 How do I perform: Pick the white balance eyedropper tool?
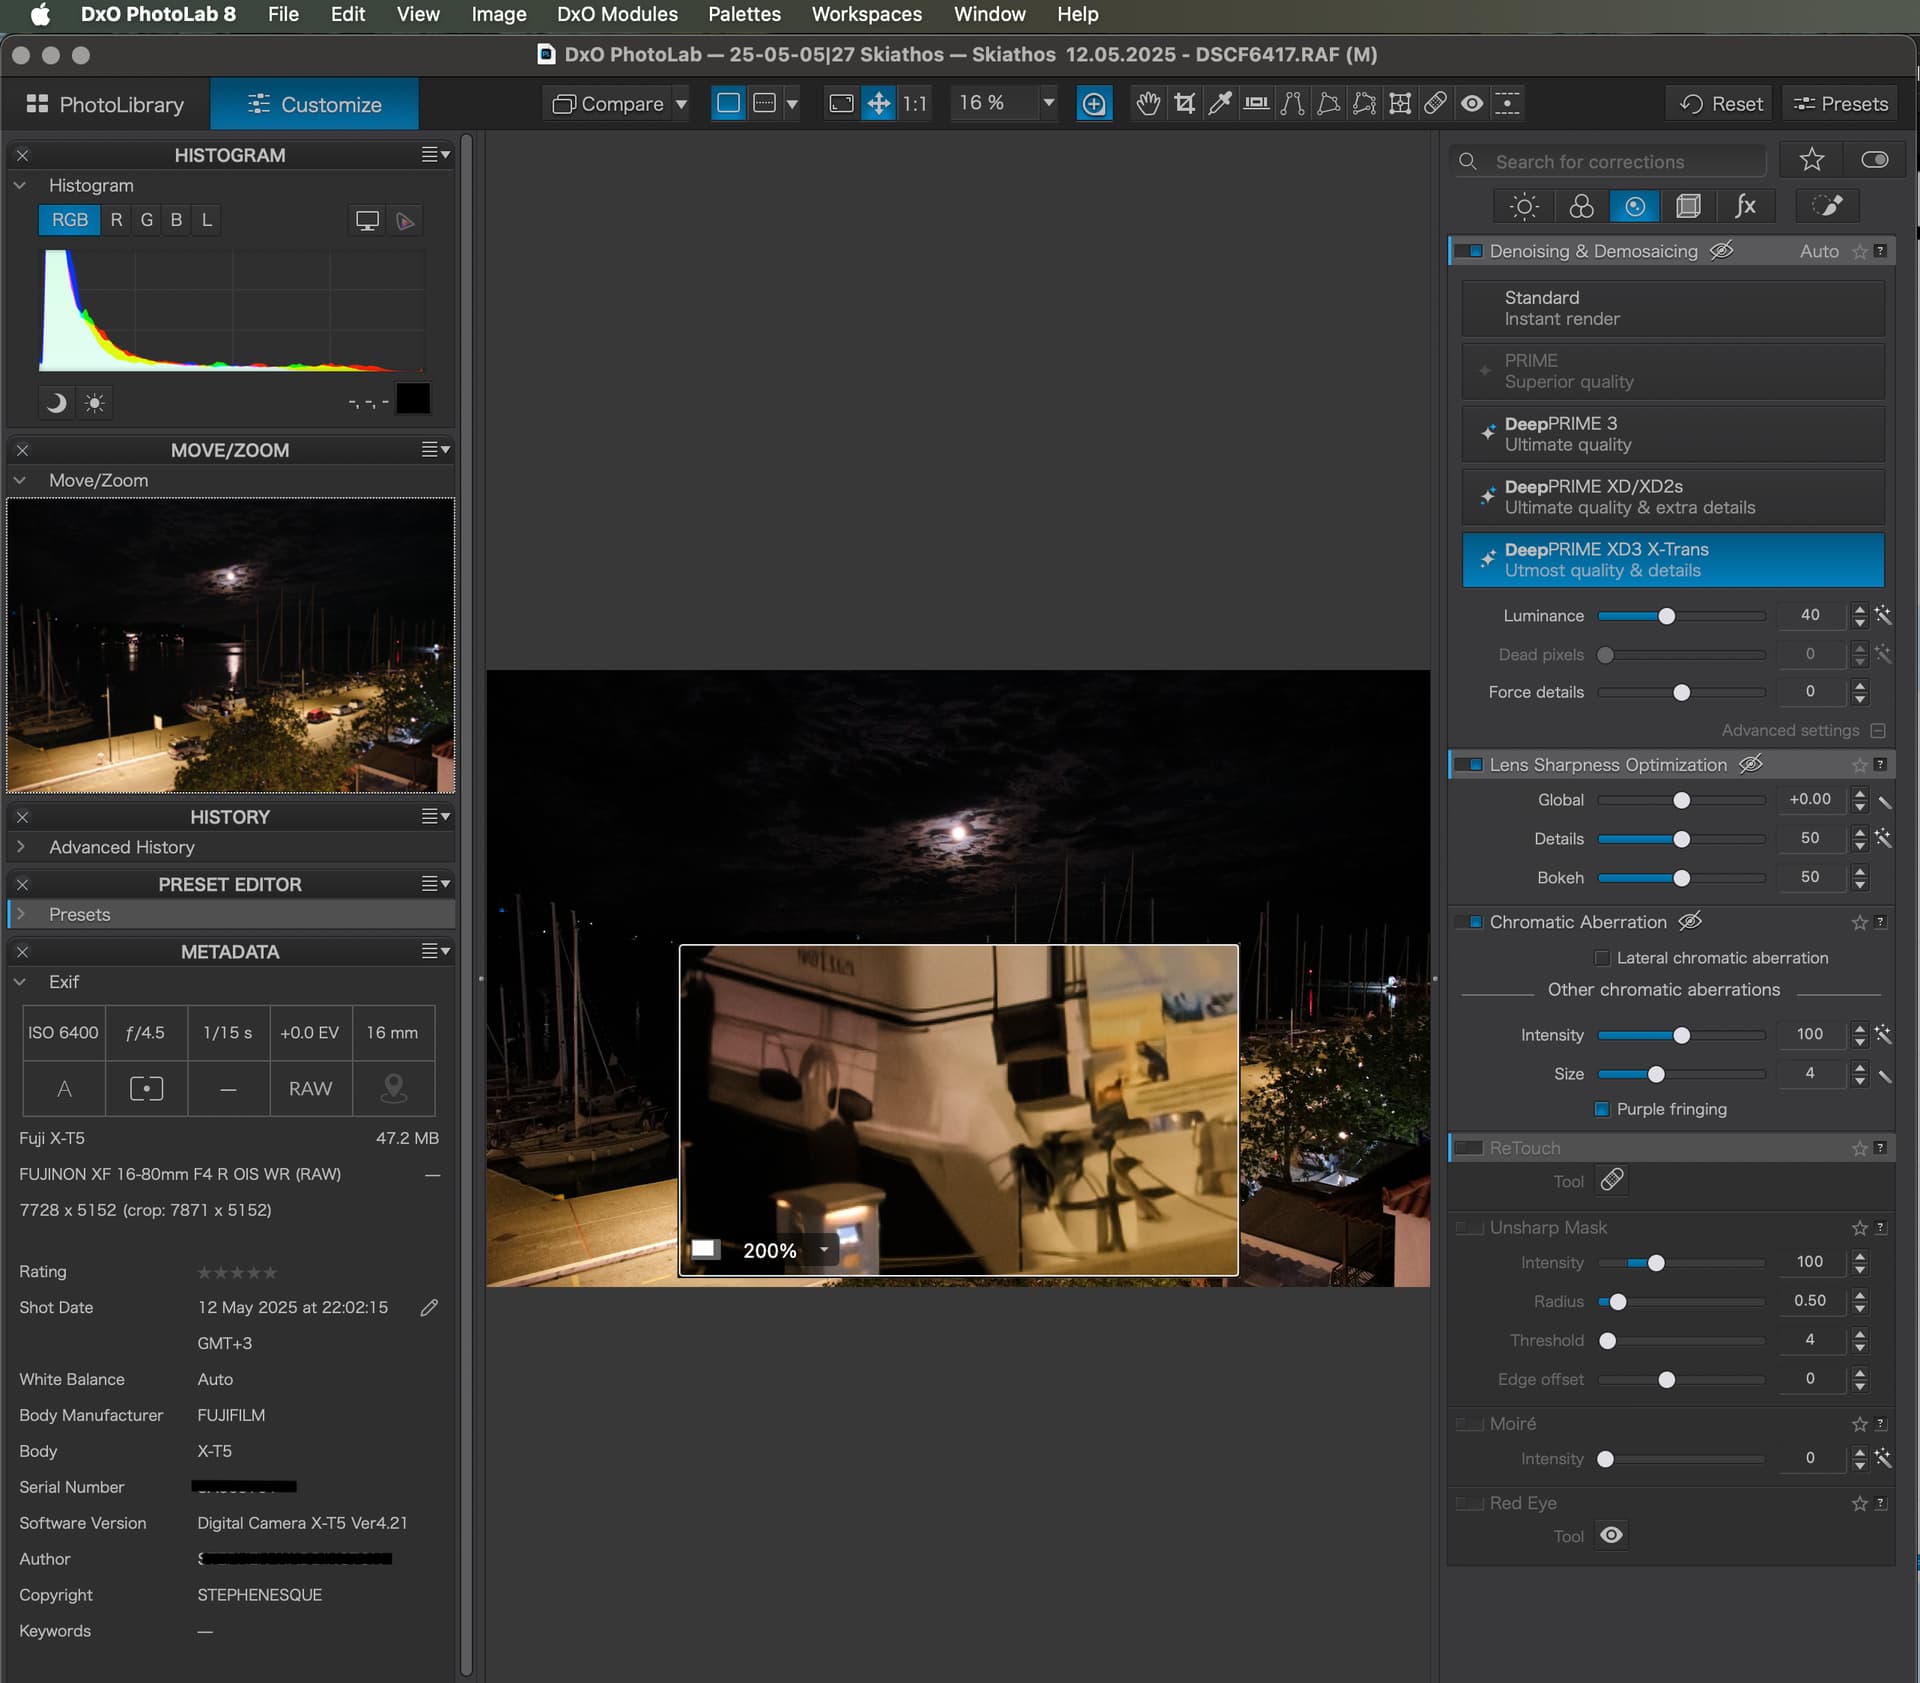[x=1220, y=103]
